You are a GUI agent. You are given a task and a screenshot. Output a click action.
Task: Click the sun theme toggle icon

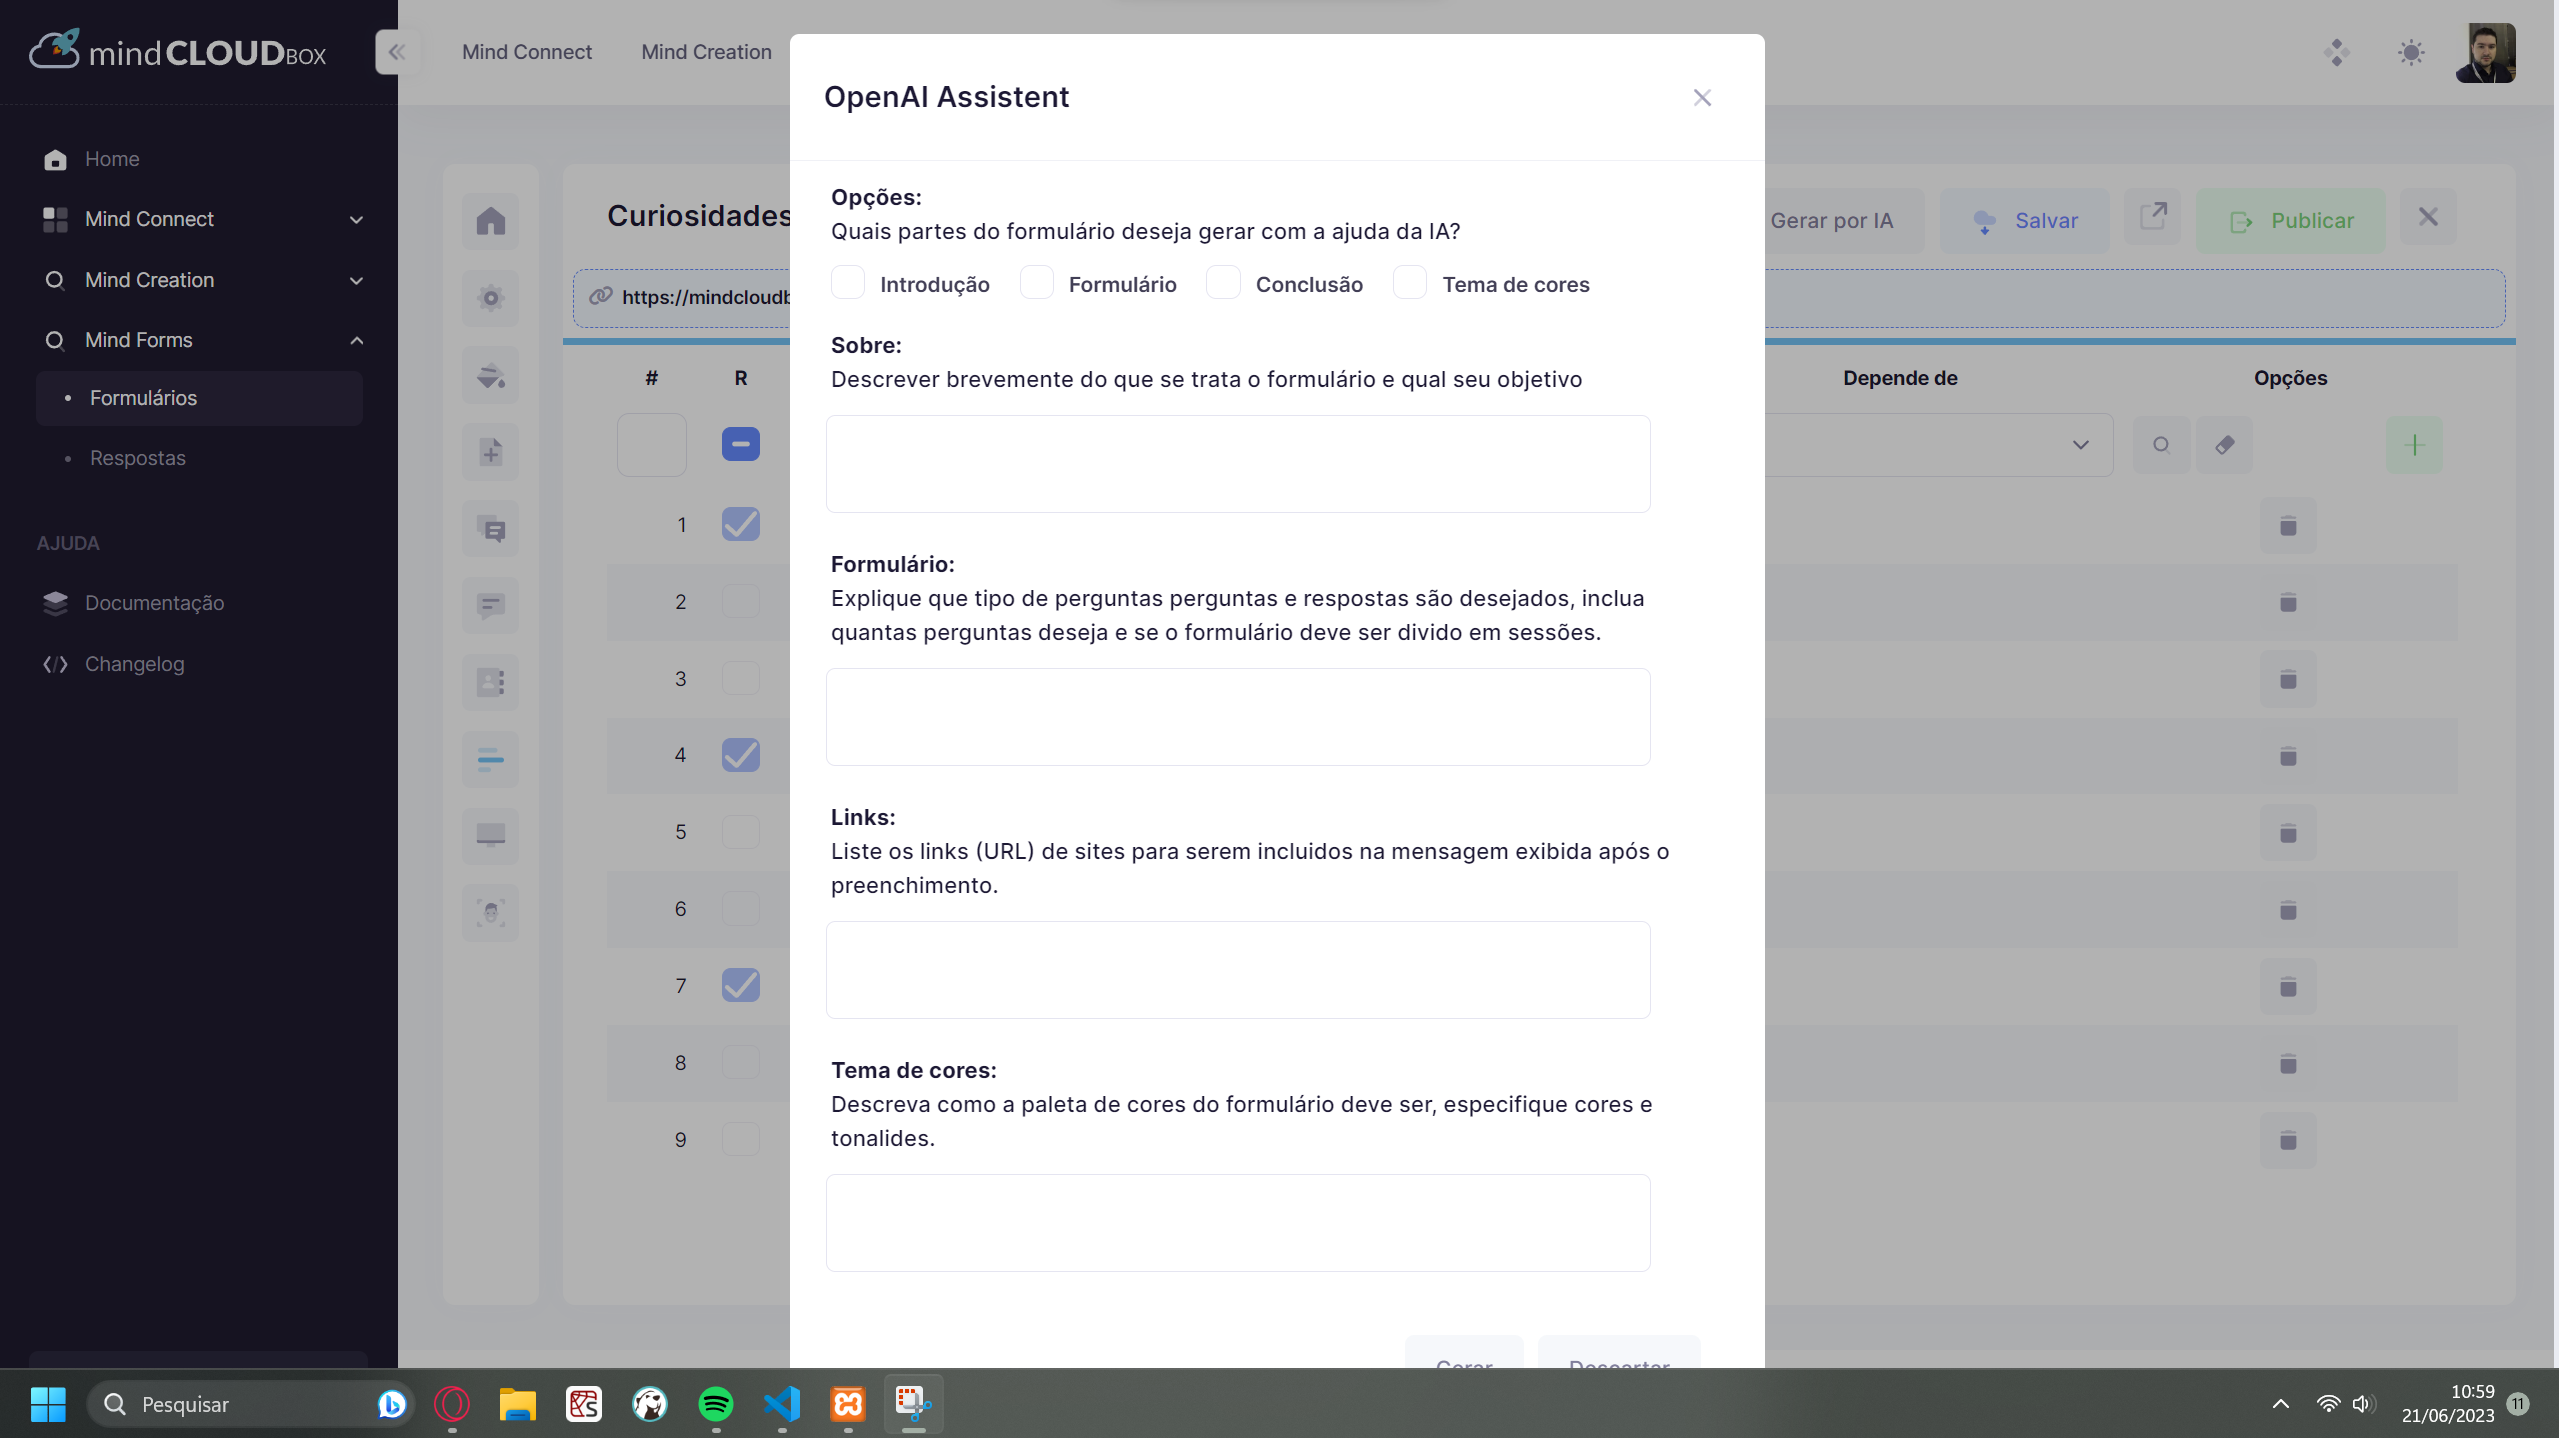point(2410,52)
